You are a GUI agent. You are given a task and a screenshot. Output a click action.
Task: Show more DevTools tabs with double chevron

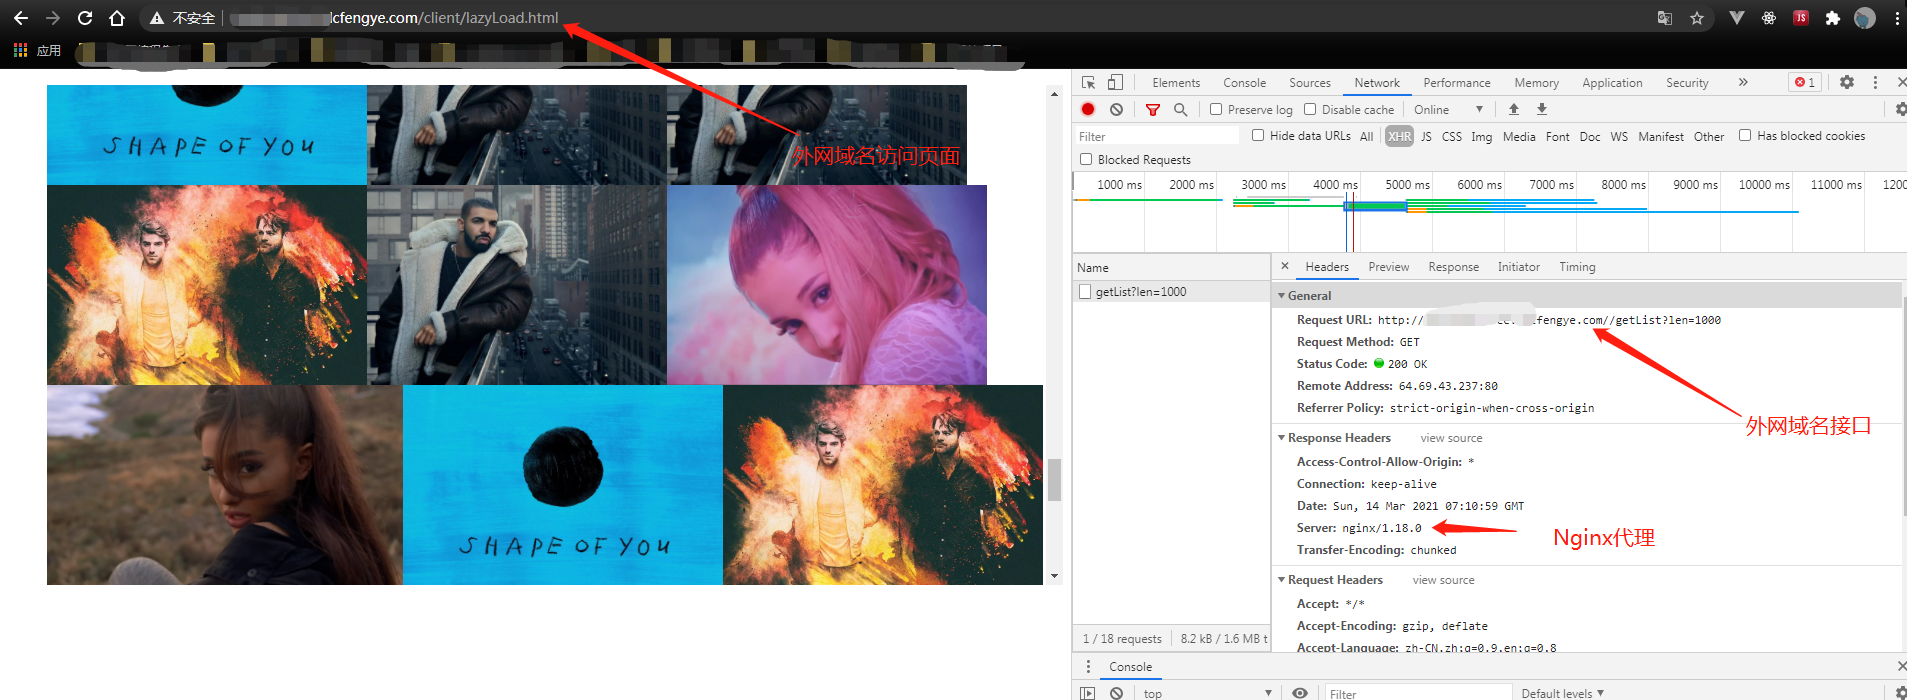click(x=1743, y=82)
